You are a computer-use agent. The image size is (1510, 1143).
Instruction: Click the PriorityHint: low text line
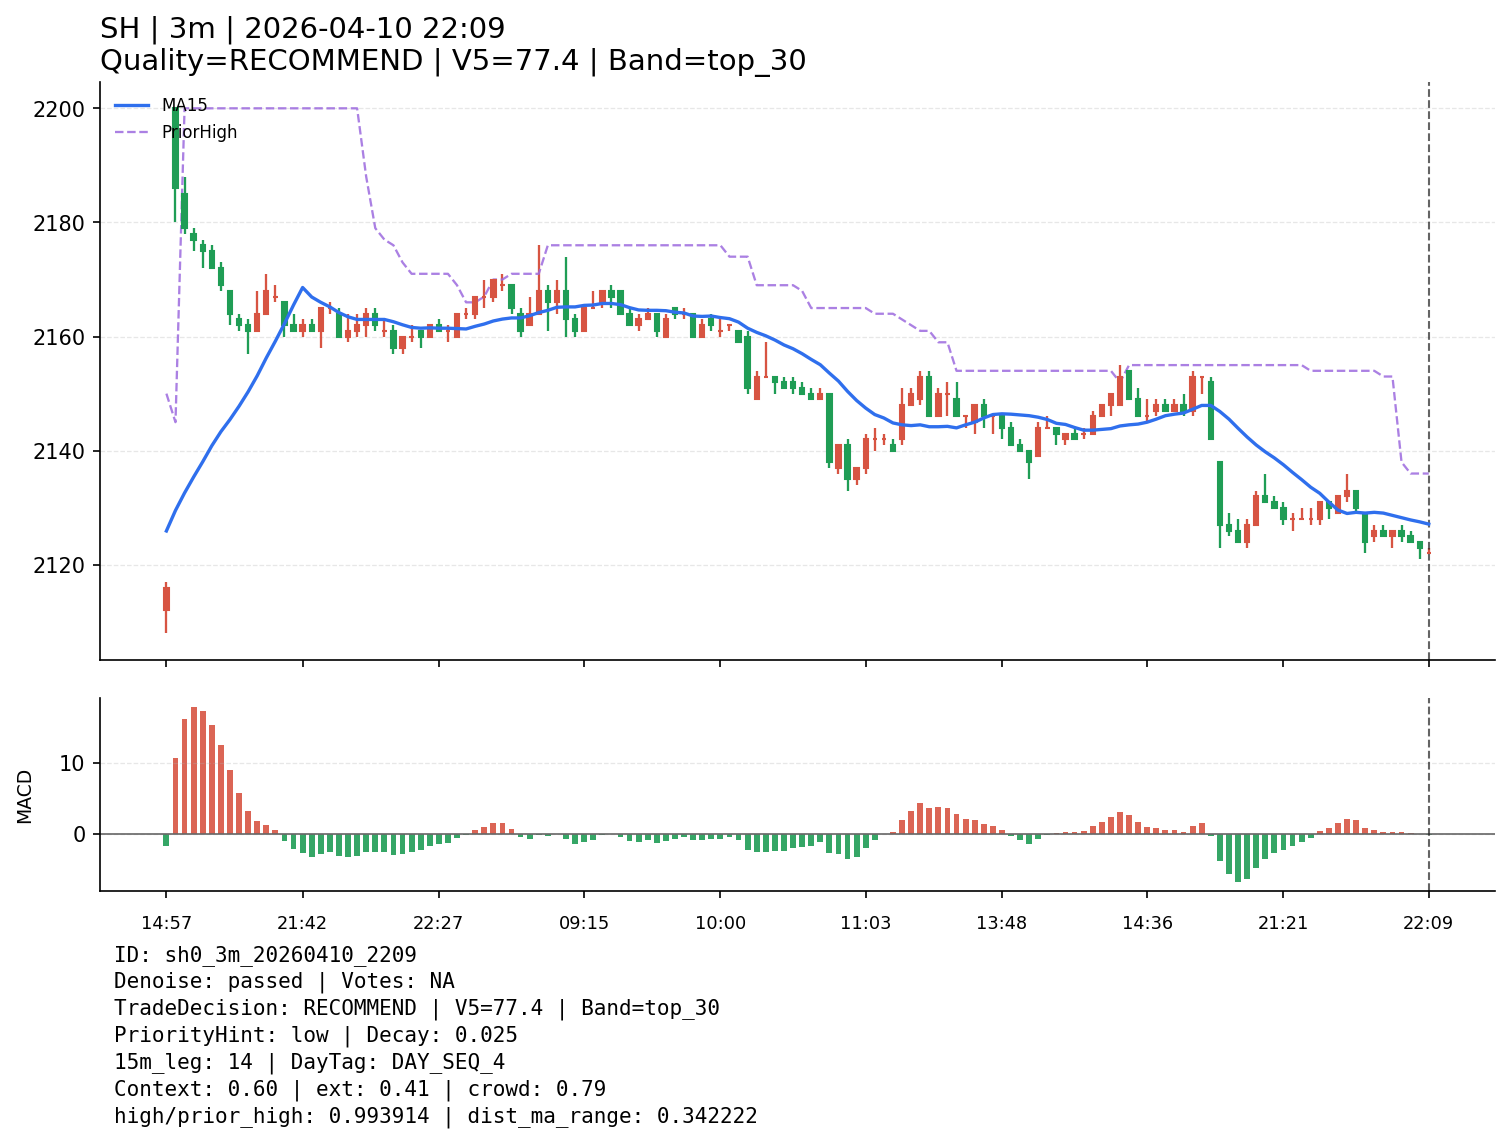pos(315,1035)
